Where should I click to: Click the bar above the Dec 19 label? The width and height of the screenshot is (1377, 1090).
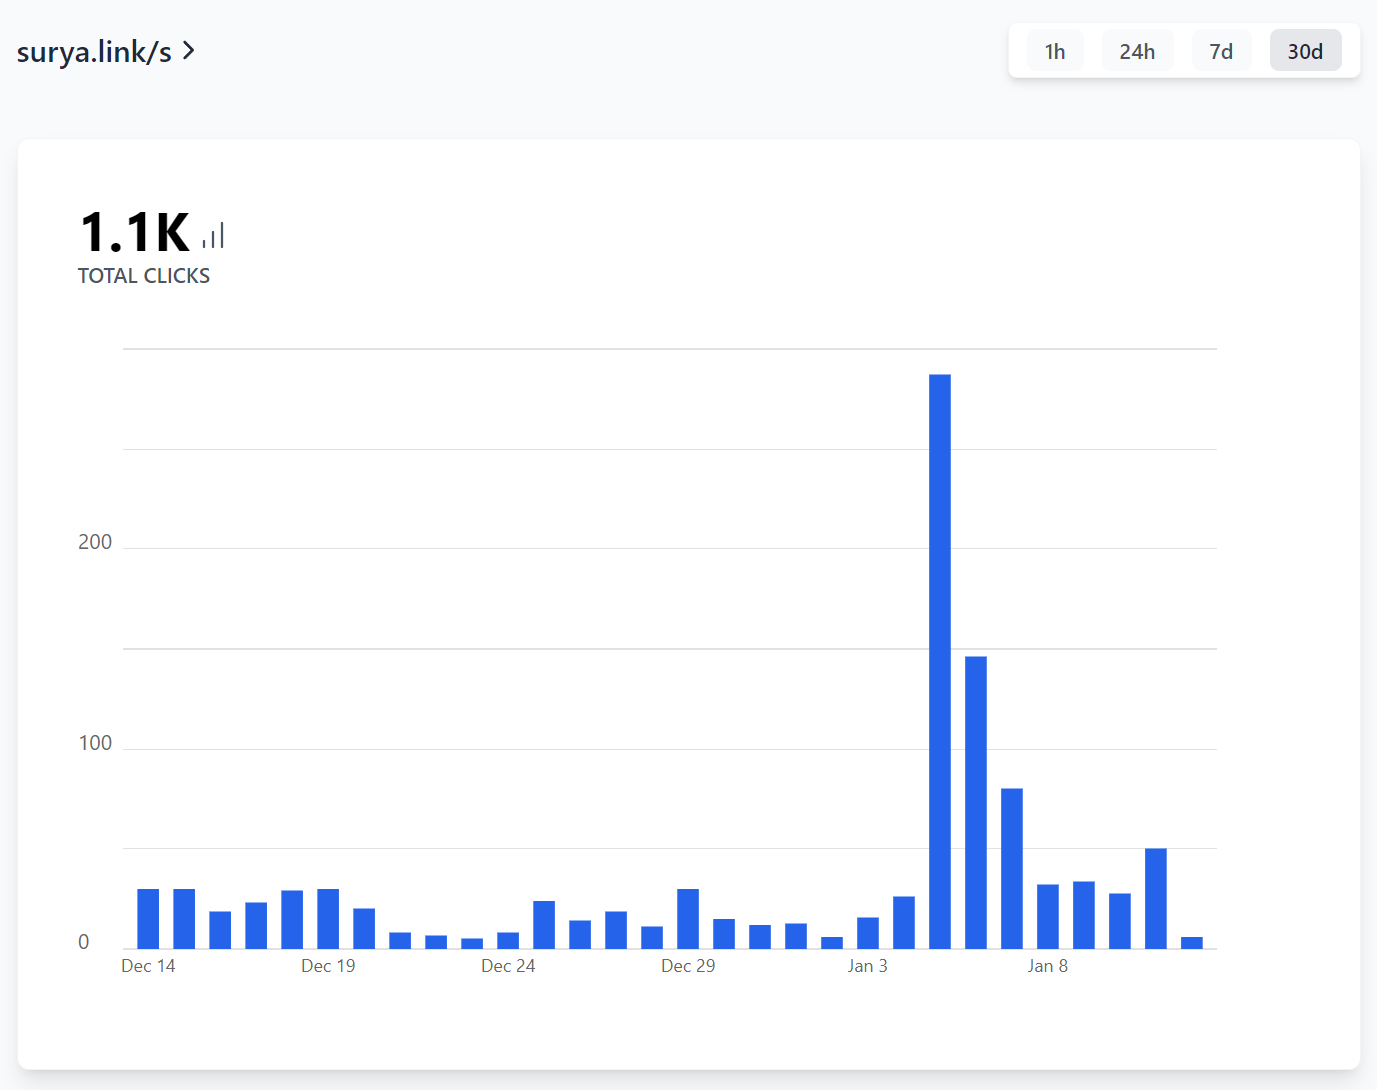pyautogui.click(x=328, y=918)
